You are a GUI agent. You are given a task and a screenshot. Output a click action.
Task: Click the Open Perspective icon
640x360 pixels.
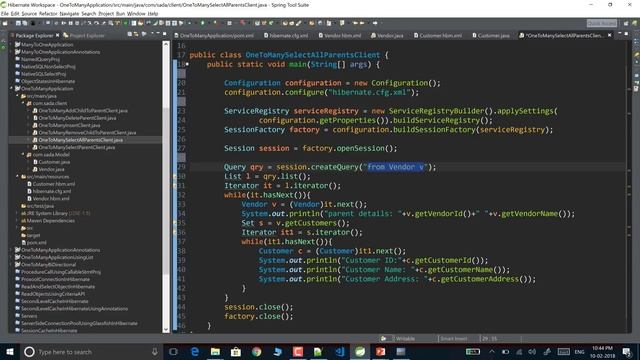click(626, 23)
